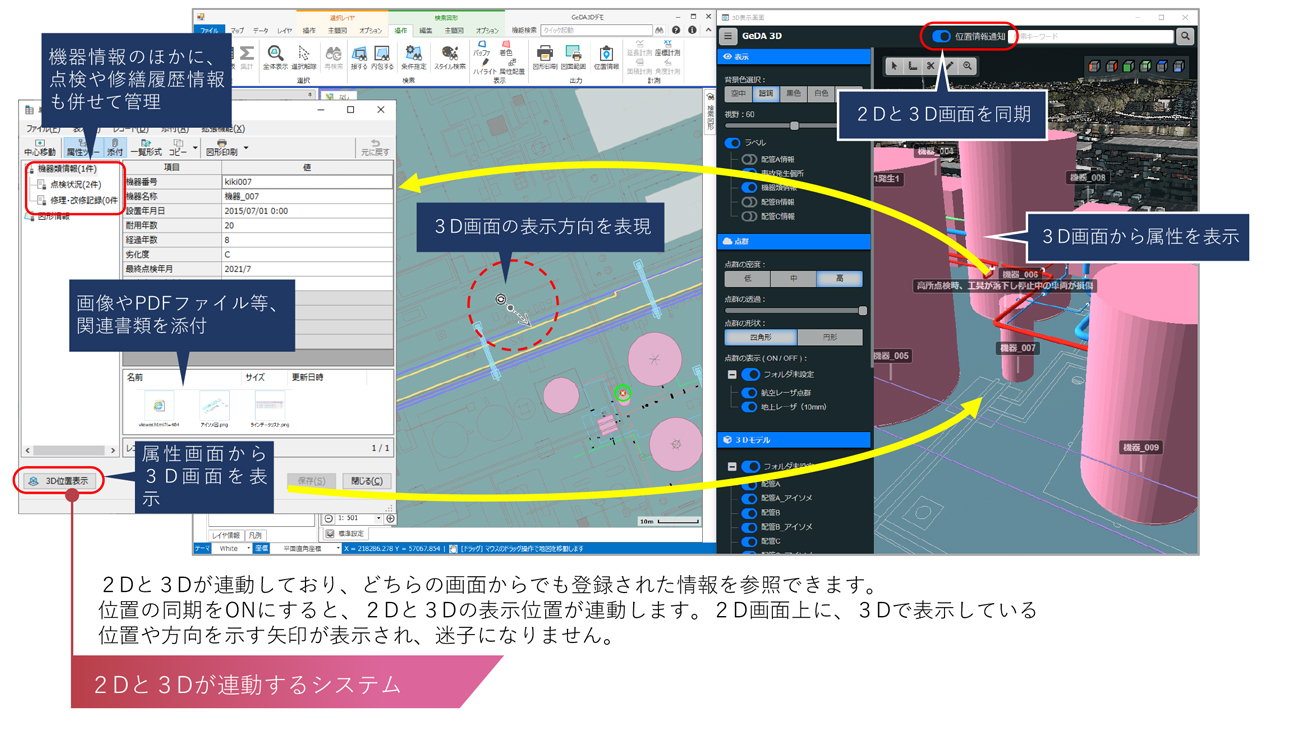Switch to the レイヤ情報 tab at the bottom

click(x=226, y=536)
